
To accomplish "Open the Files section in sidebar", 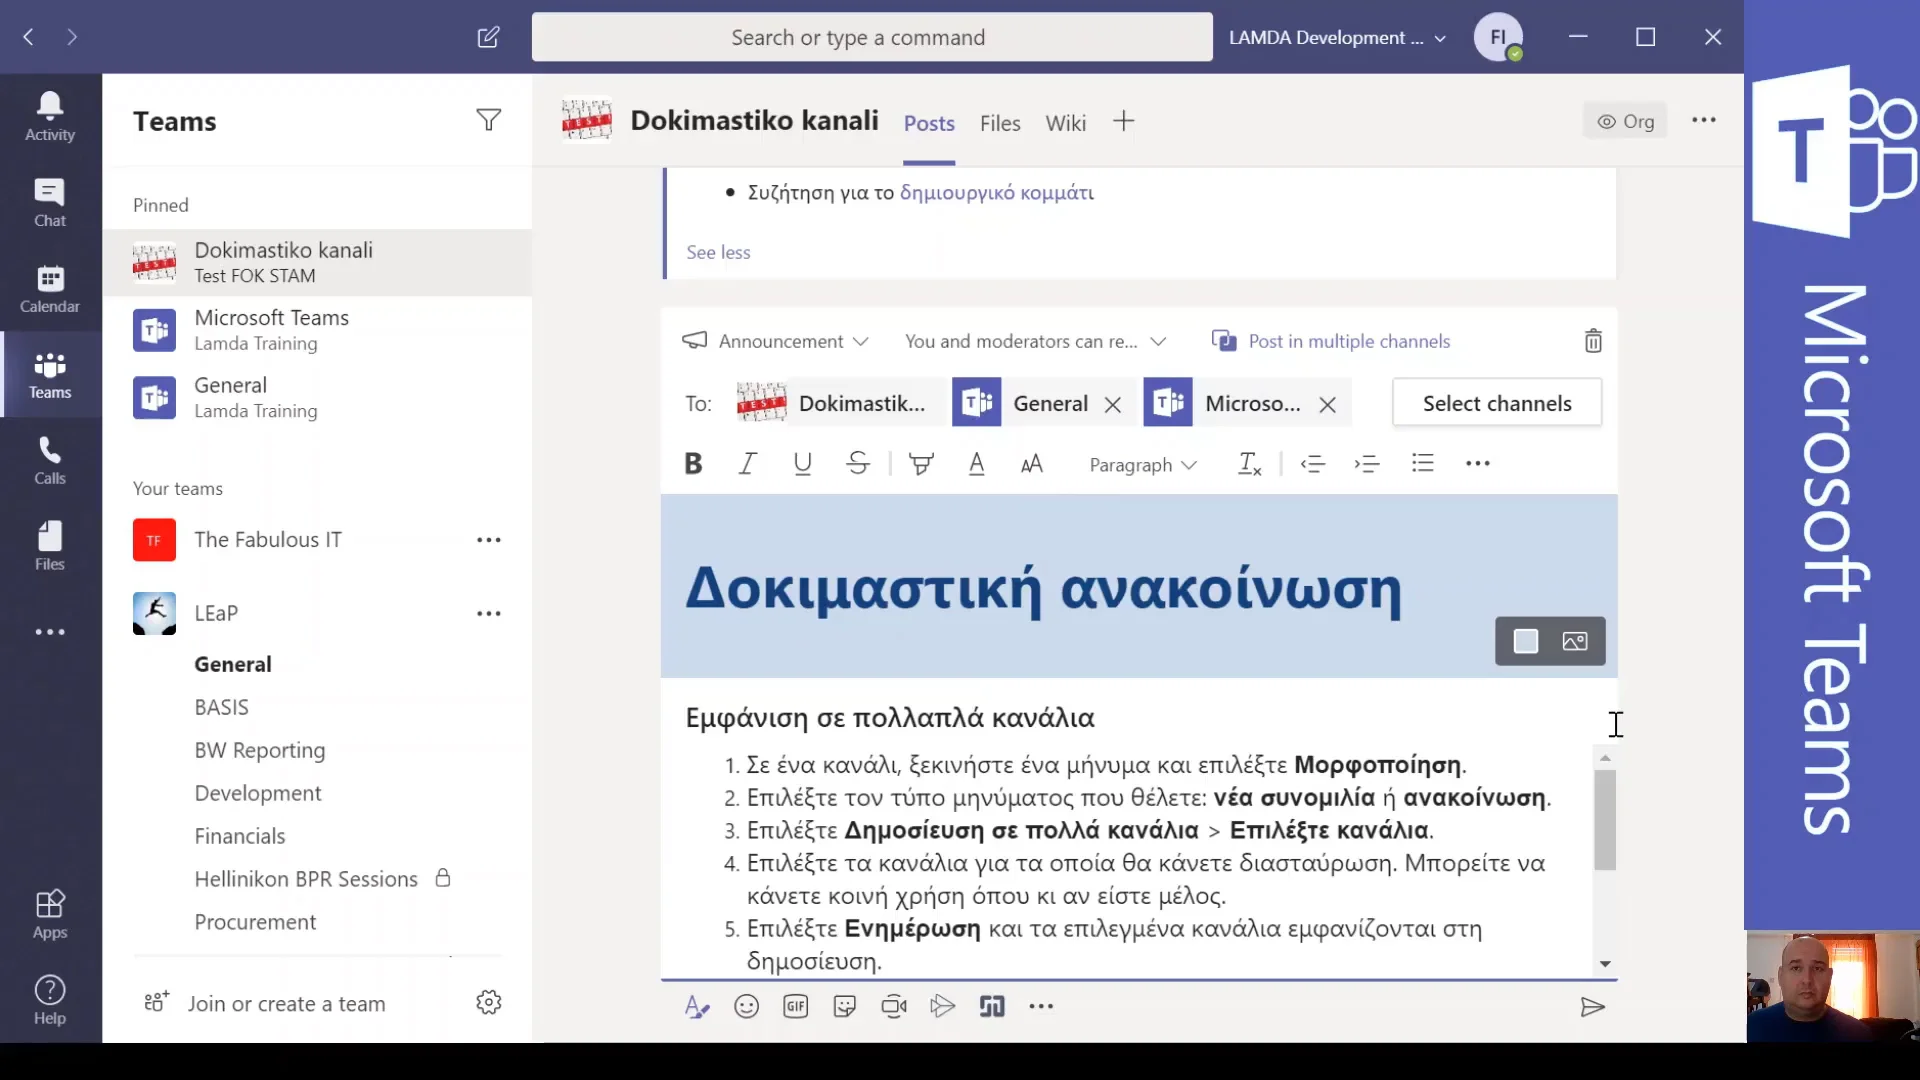I will (50, 547).
